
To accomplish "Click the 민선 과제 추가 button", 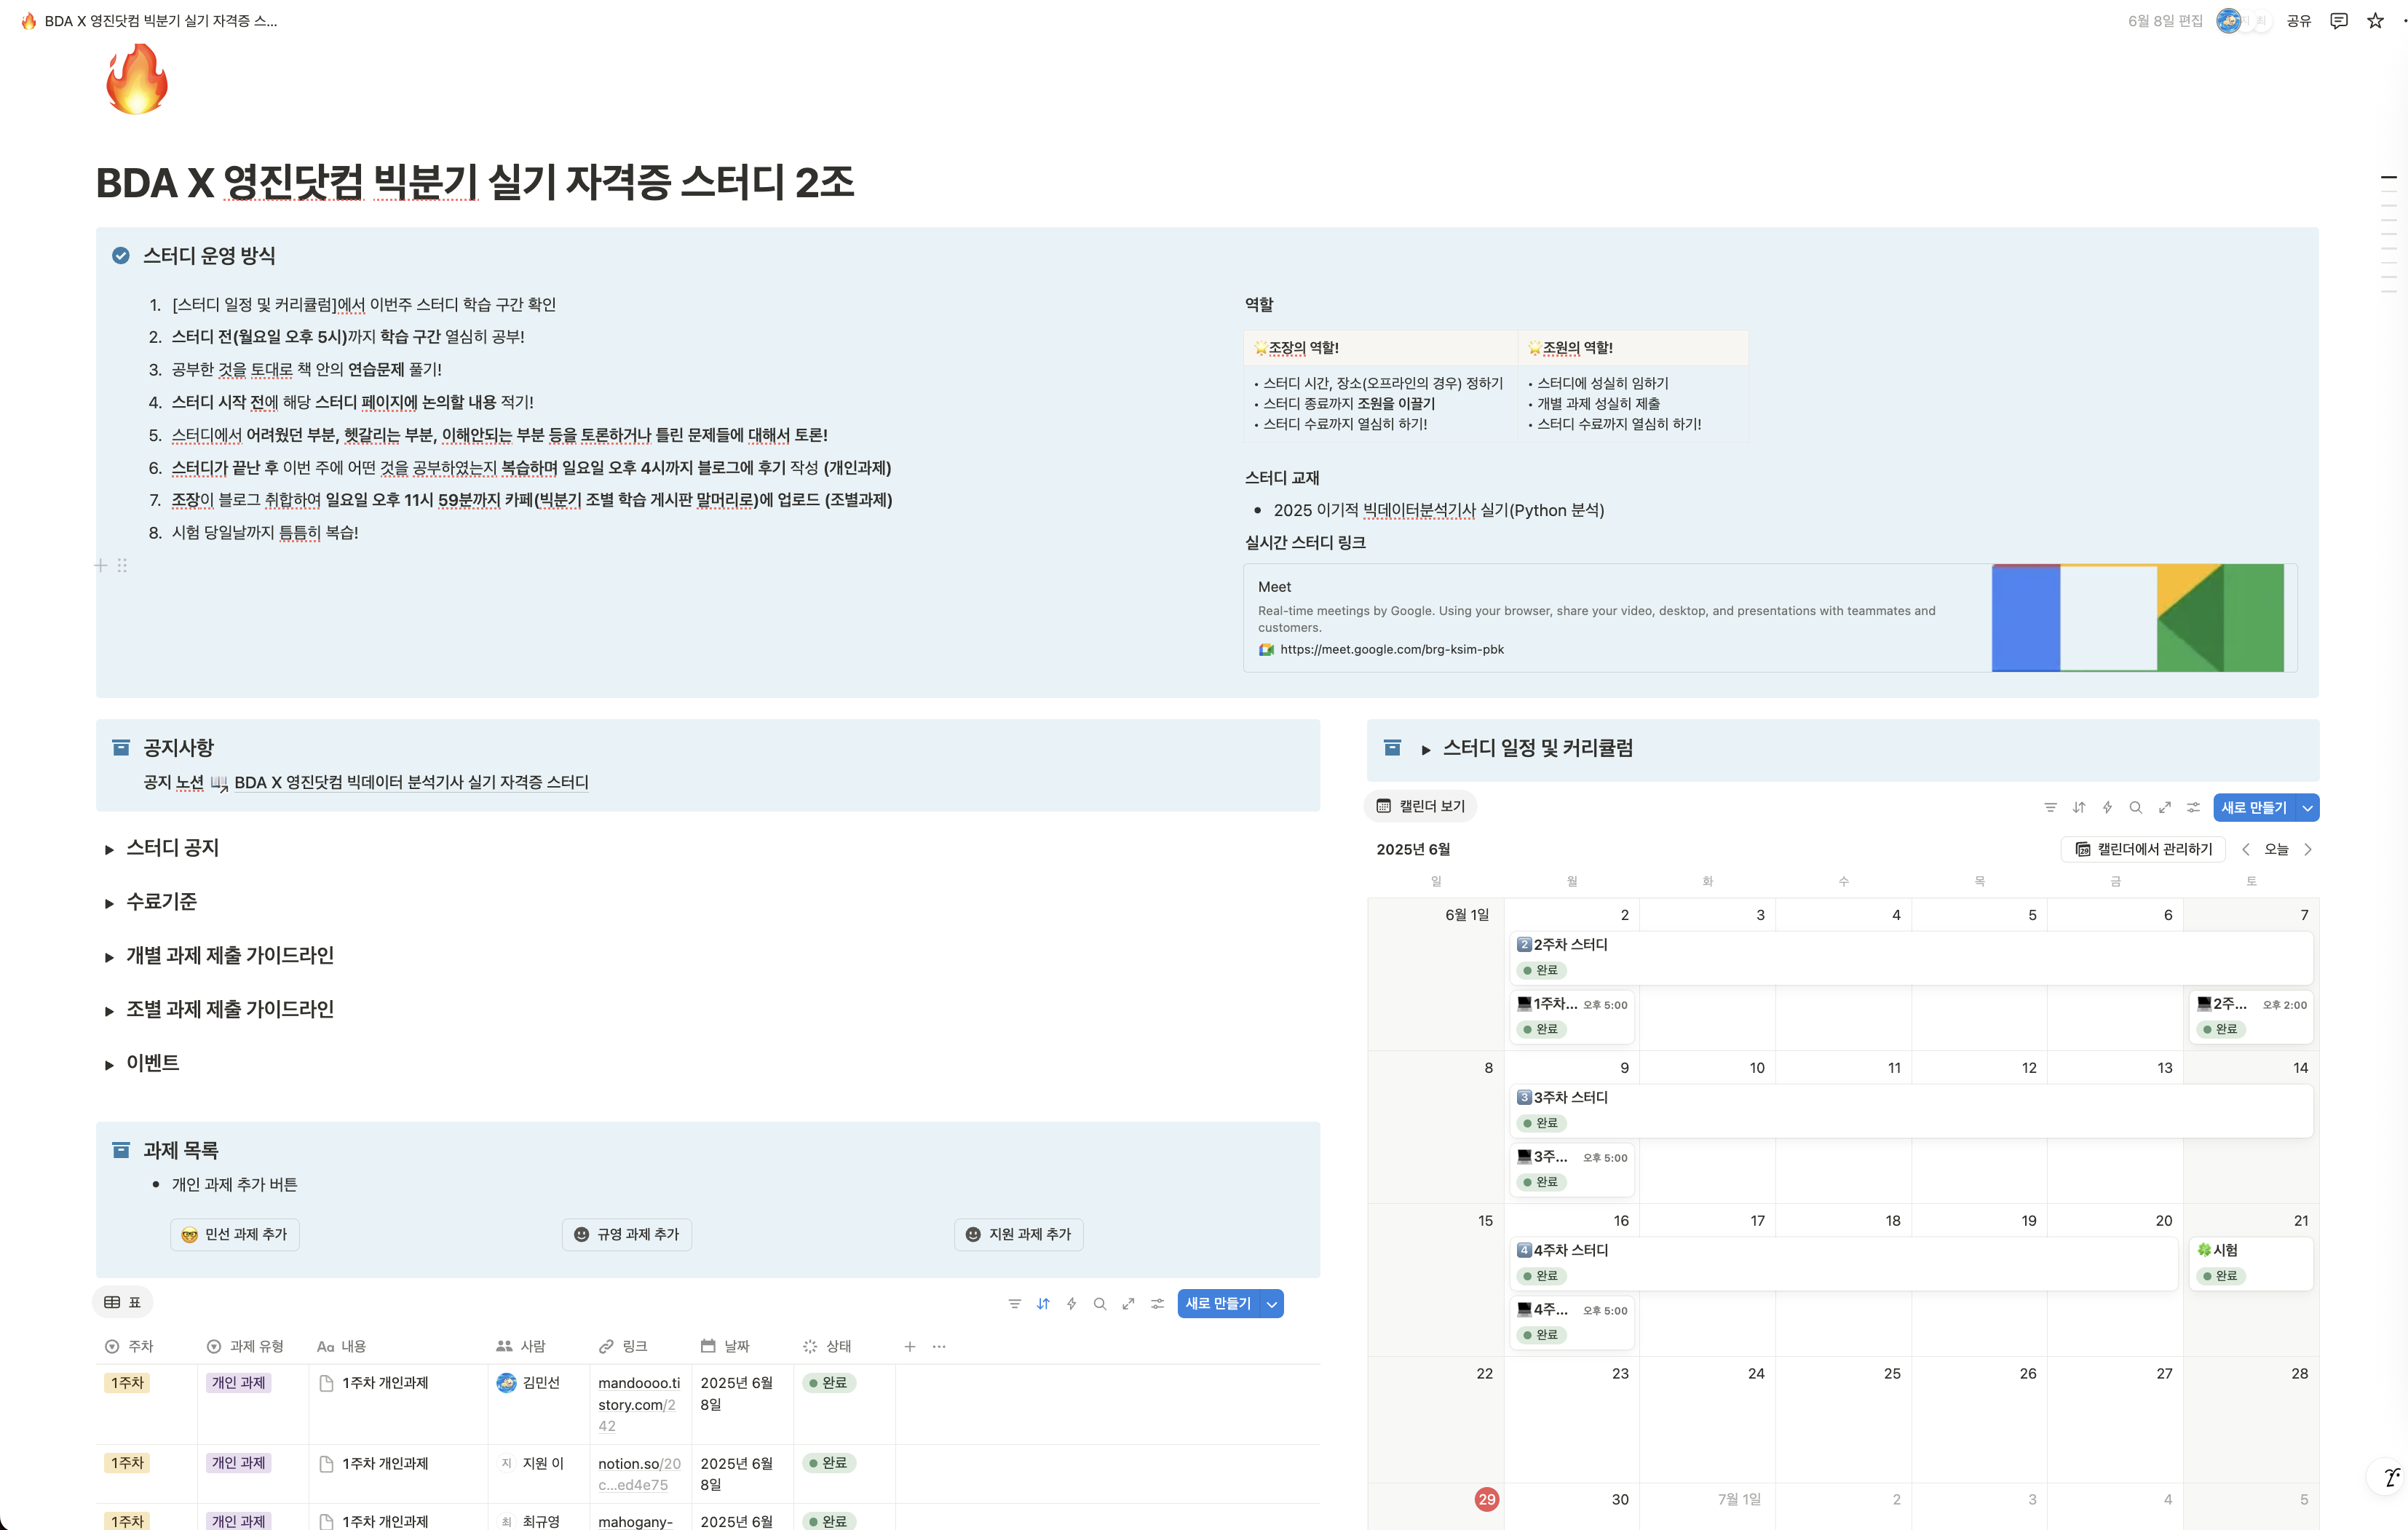I will [x=235, y=1234].
